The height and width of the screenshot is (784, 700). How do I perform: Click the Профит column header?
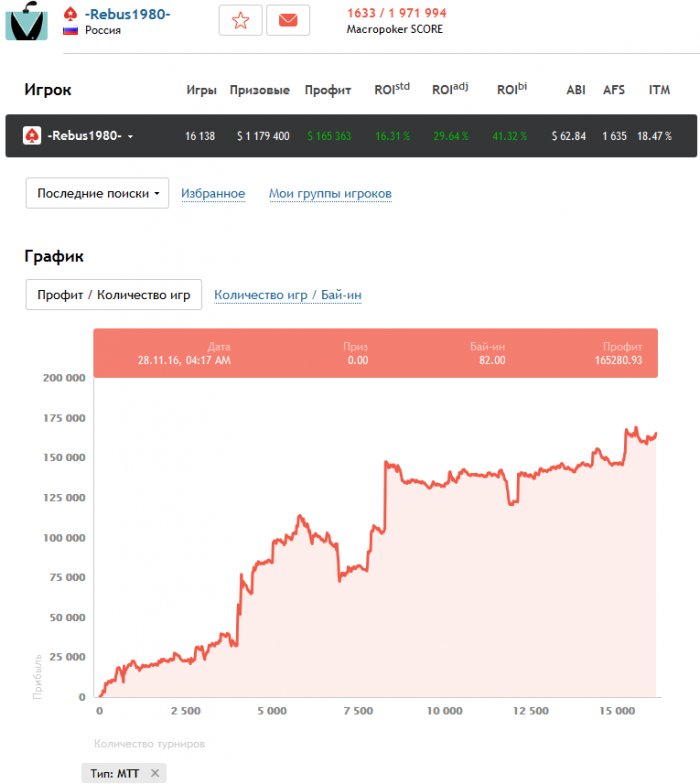point(328,90)
